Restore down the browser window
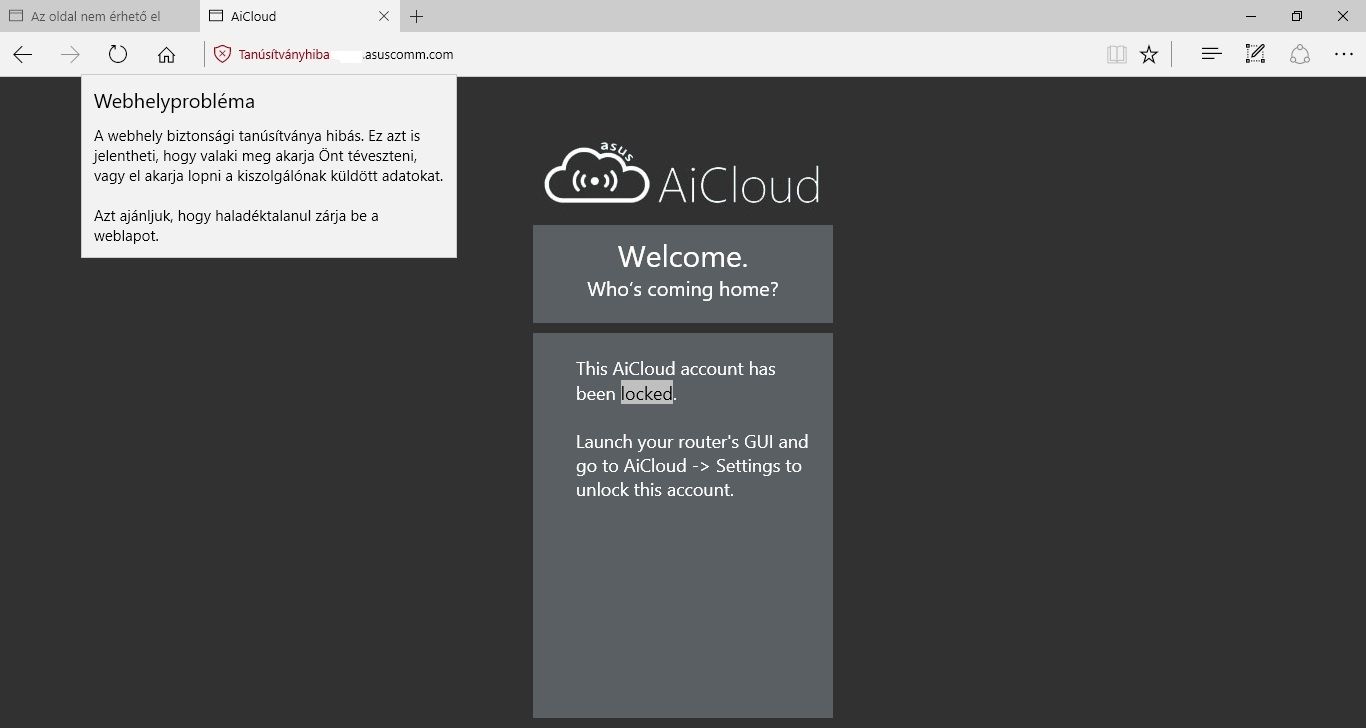 click(x=1297, y=16)
